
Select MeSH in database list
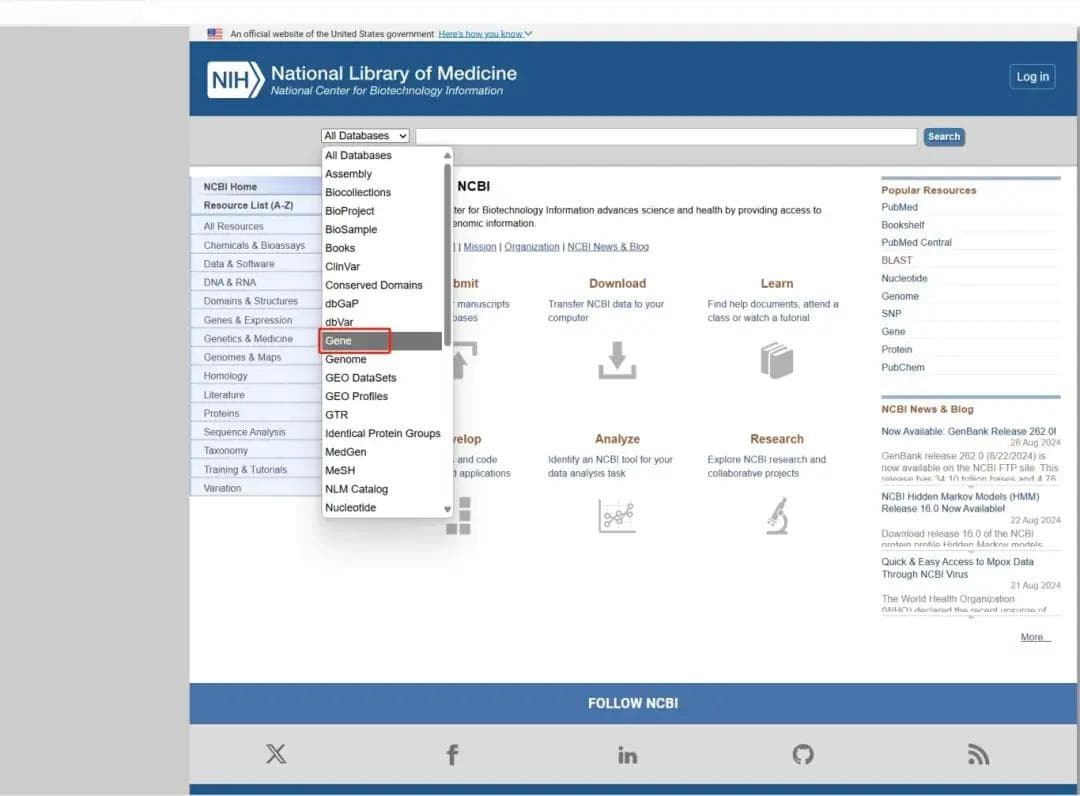click(382, 470)
